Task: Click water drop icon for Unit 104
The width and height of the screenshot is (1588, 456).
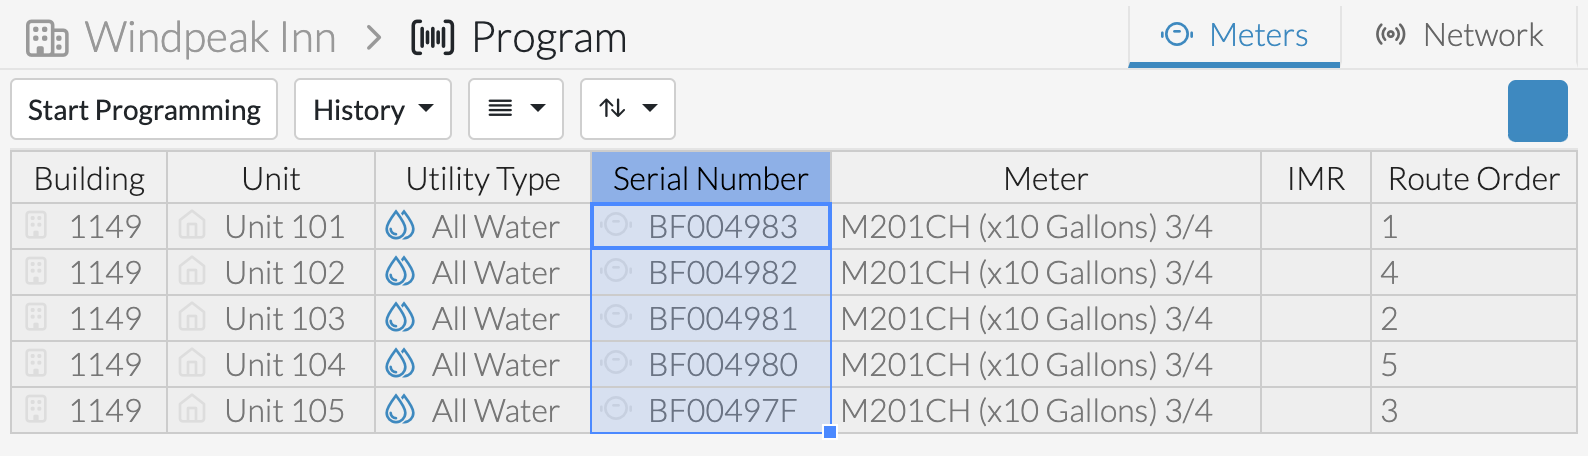Action: point(400,364)
